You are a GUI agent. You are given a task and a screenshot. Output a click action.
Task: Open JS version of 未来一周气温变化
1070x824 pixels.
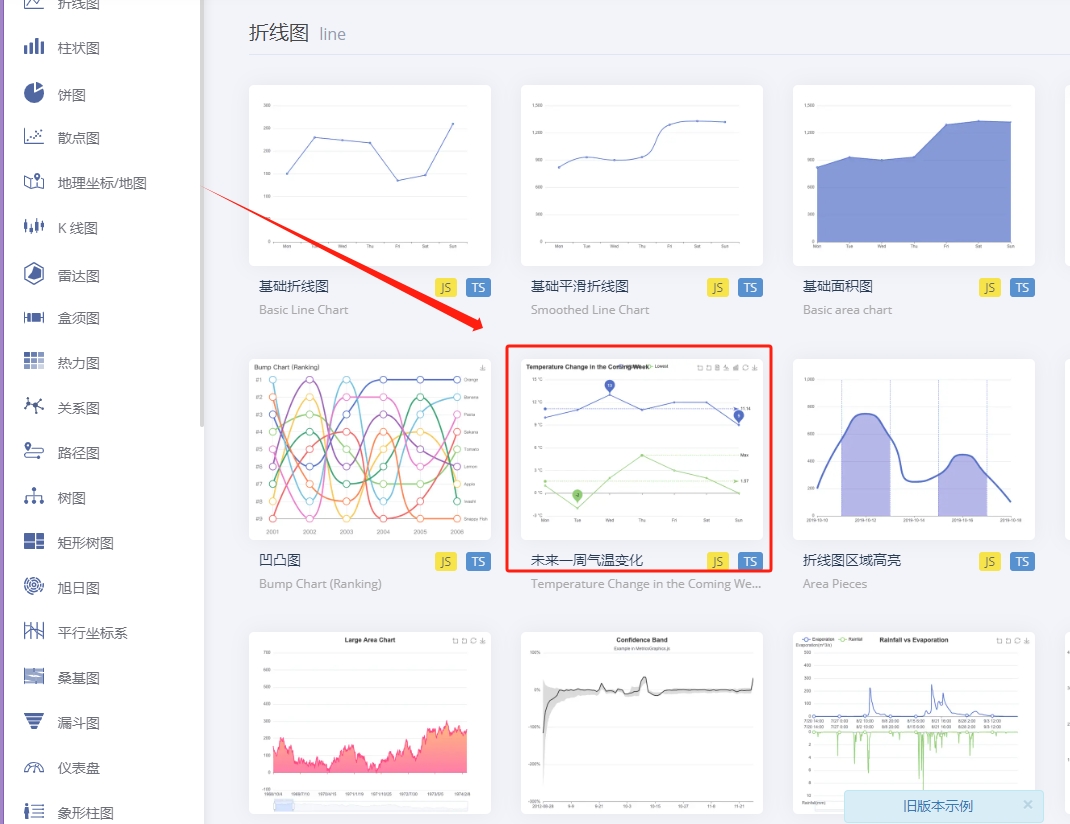tap(717, 561)
